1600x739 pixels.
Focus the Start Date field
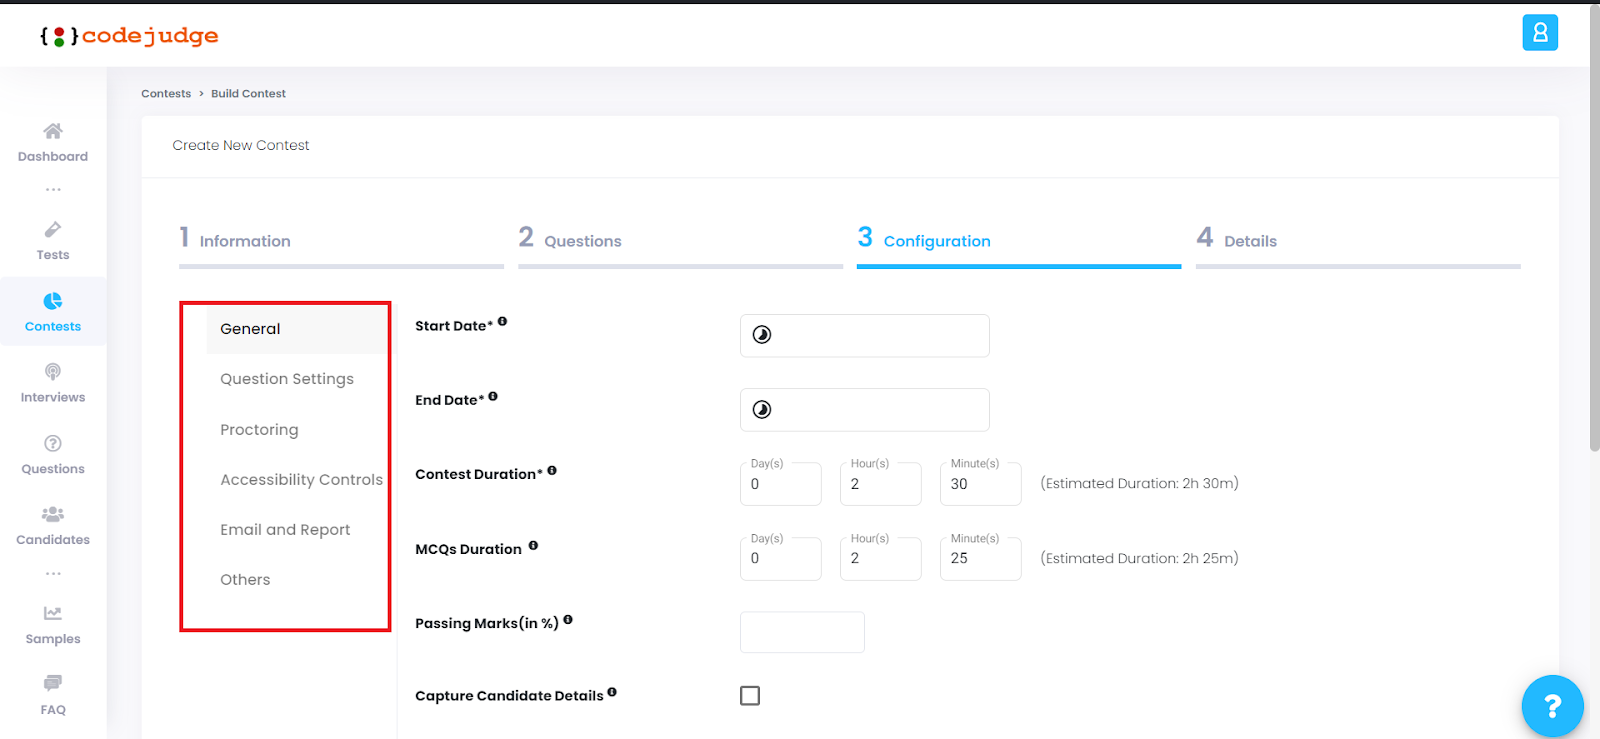click(865, 336)
